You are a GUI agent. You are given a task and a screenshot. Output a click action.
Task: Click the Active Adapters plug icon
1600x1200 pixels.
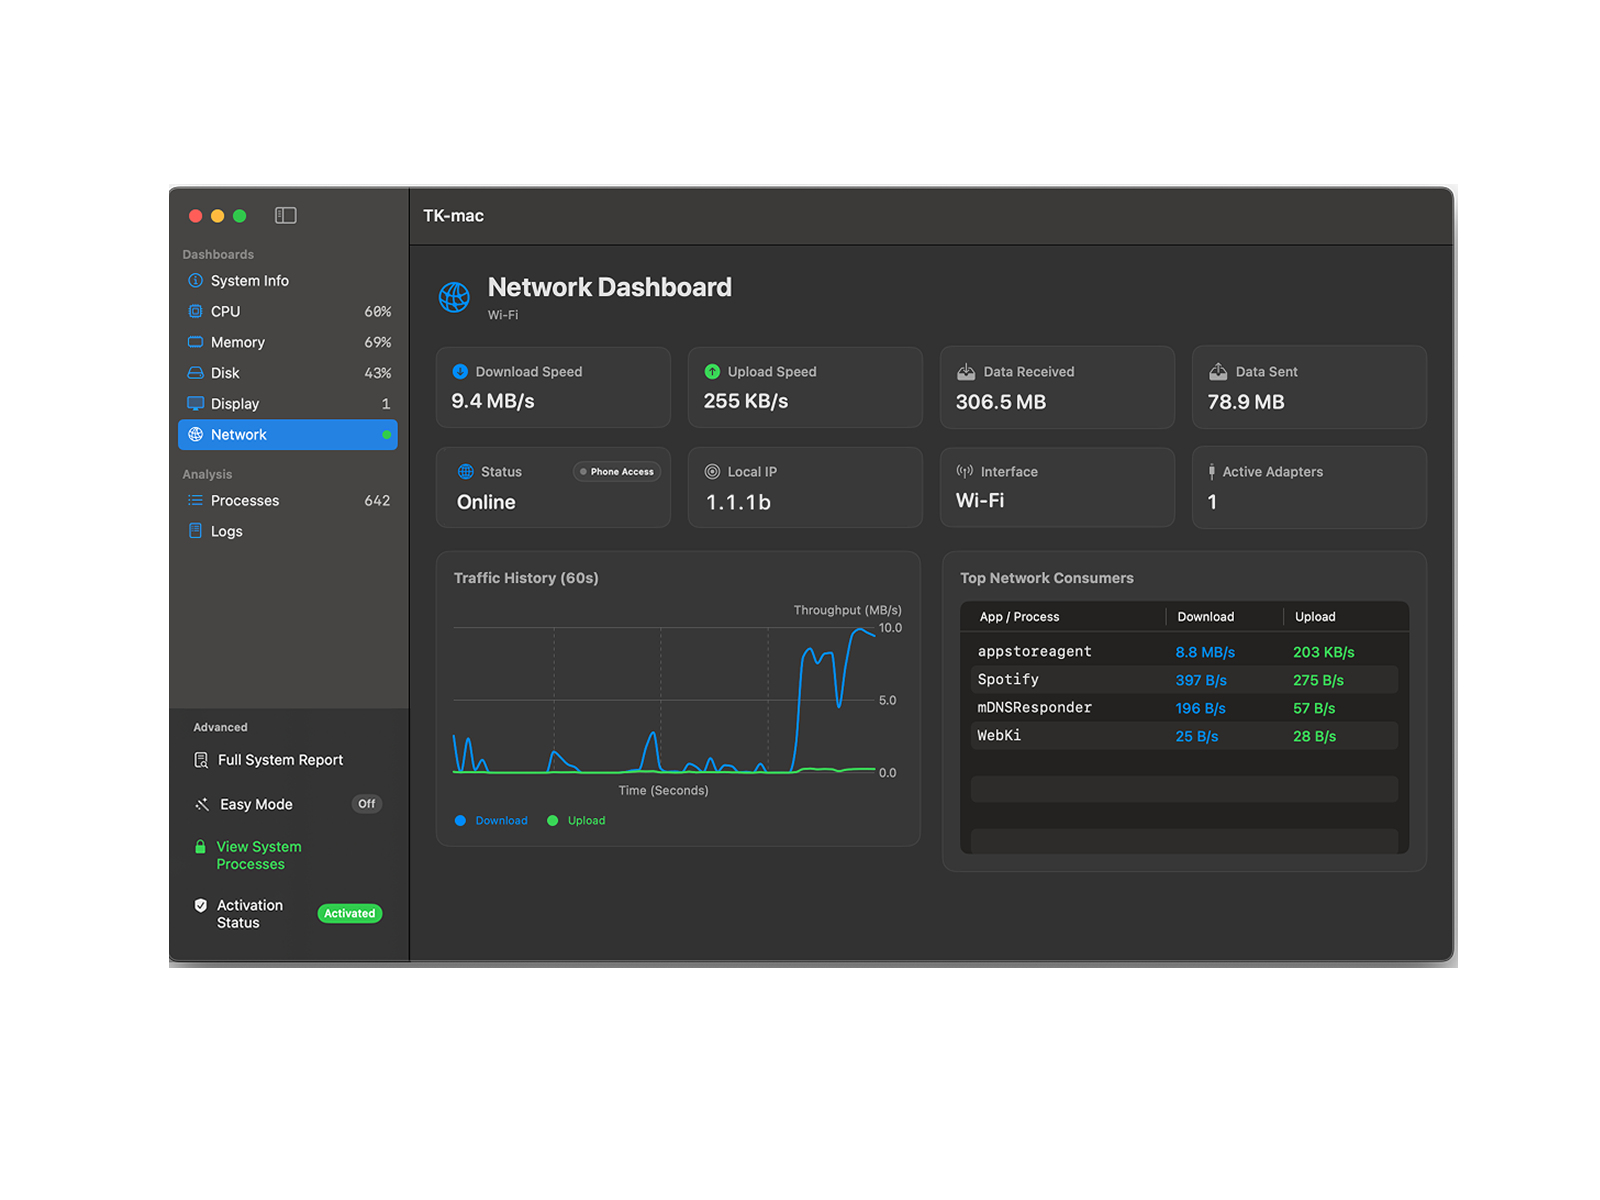[x=1212, y=472]
